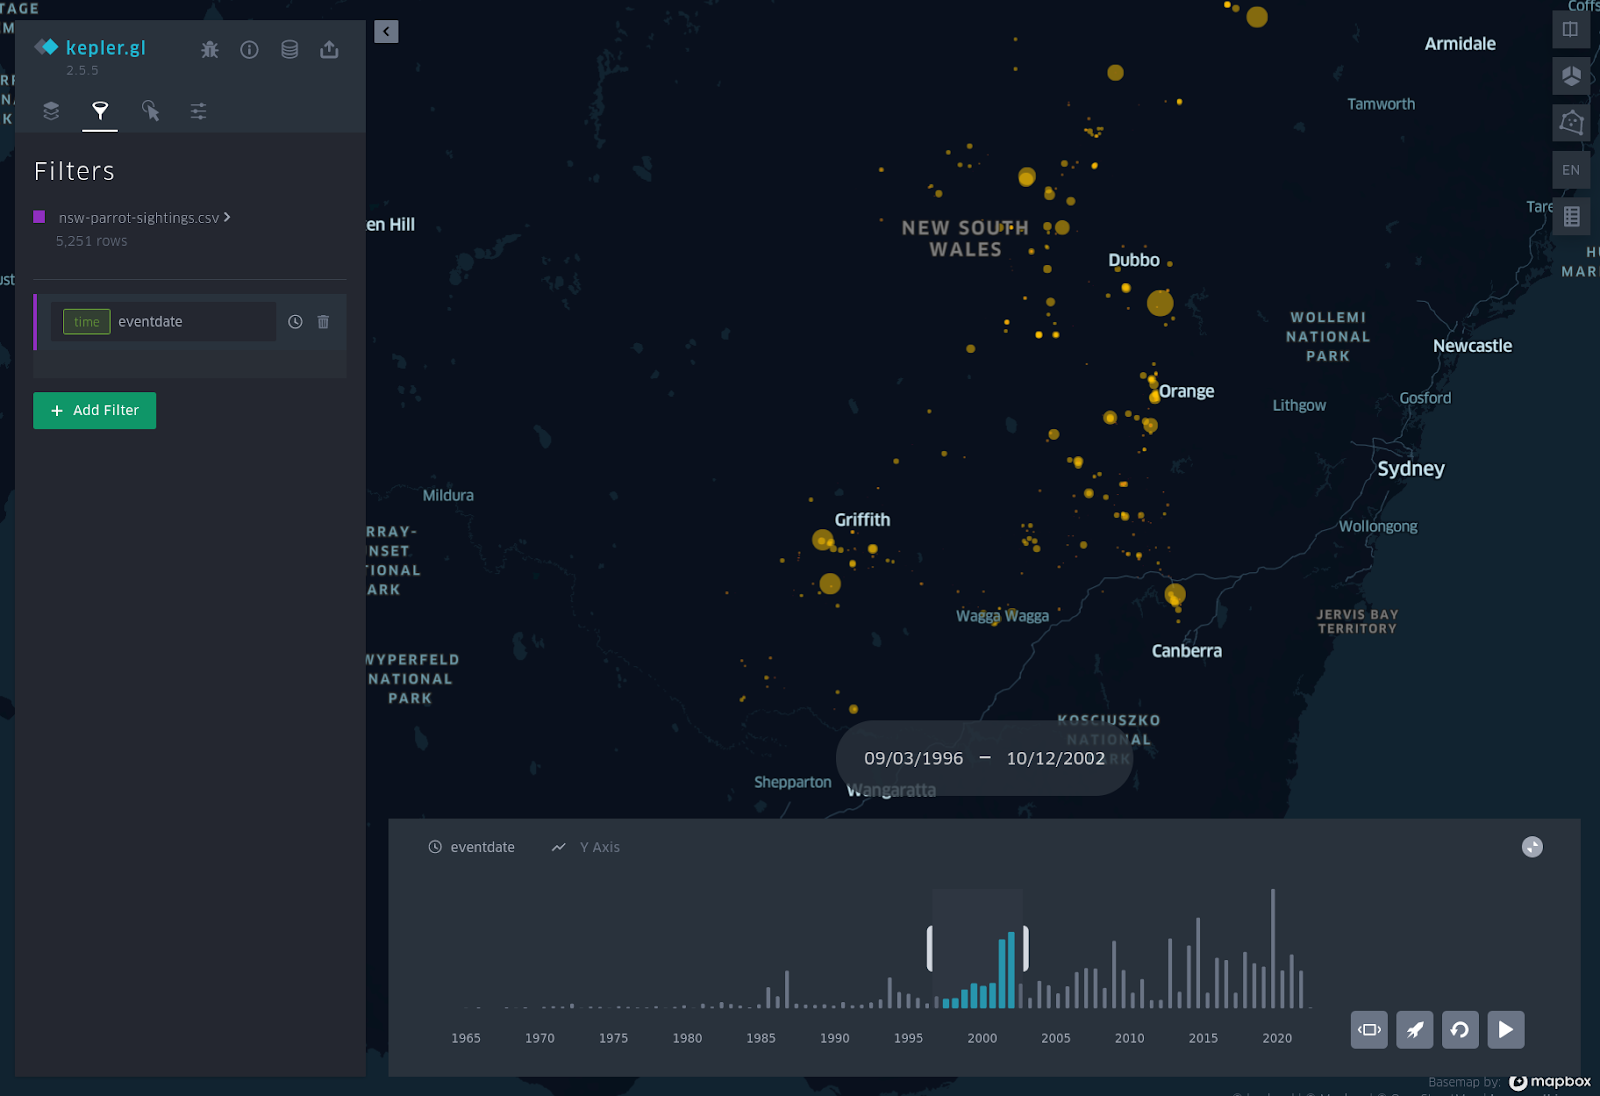
Task: Open the EN language selector
Action: tap(1571, 170)
